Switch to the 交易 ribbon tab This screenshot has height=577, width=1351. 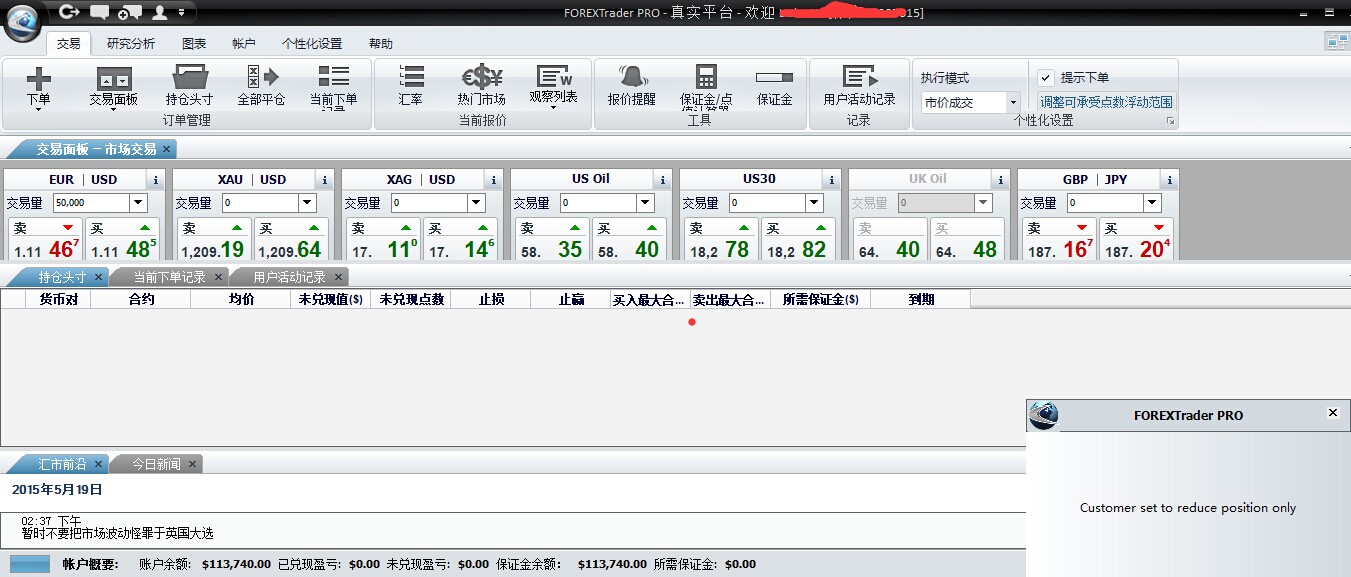(68, 43)
